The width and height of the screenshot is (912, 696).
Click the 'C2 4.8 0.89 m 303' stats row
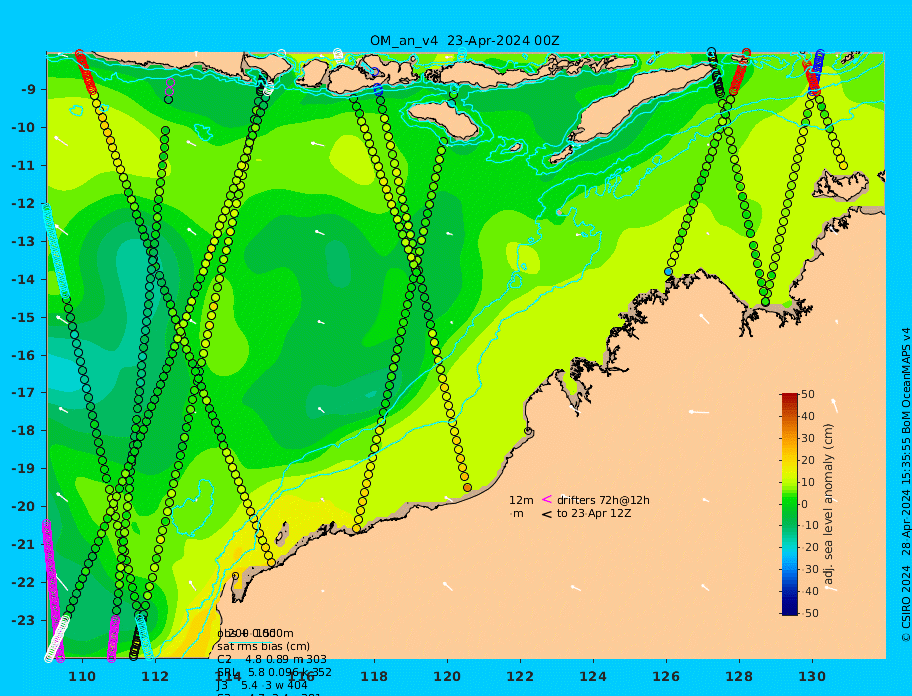point(272,659)
